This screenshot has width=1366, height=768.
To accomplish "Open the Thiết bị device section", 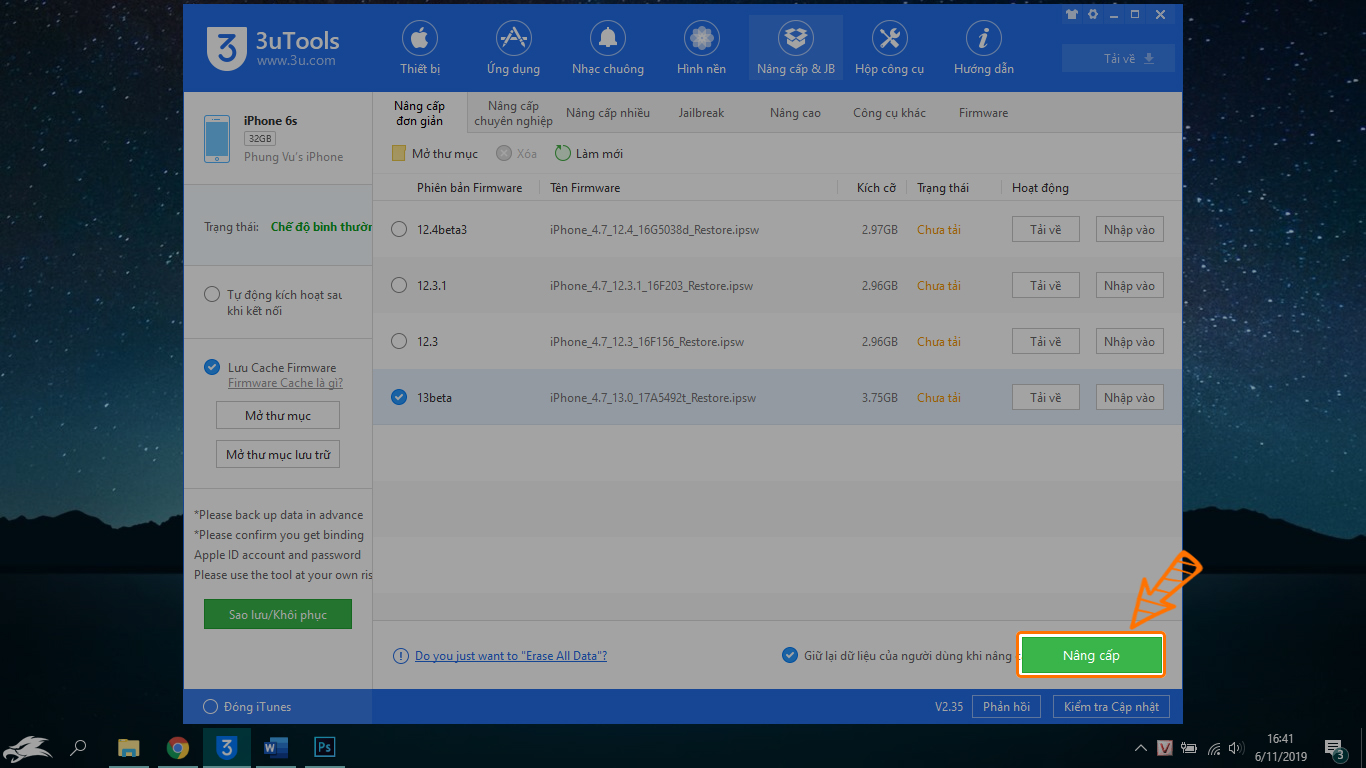I will pyautogui.click(x=420, y=49).
